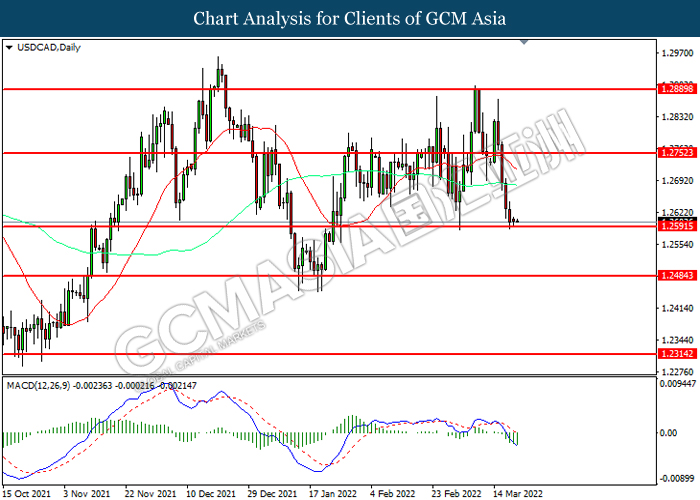Click the 1.24140 price axis value
700x500 pixels.
point(678,308)
